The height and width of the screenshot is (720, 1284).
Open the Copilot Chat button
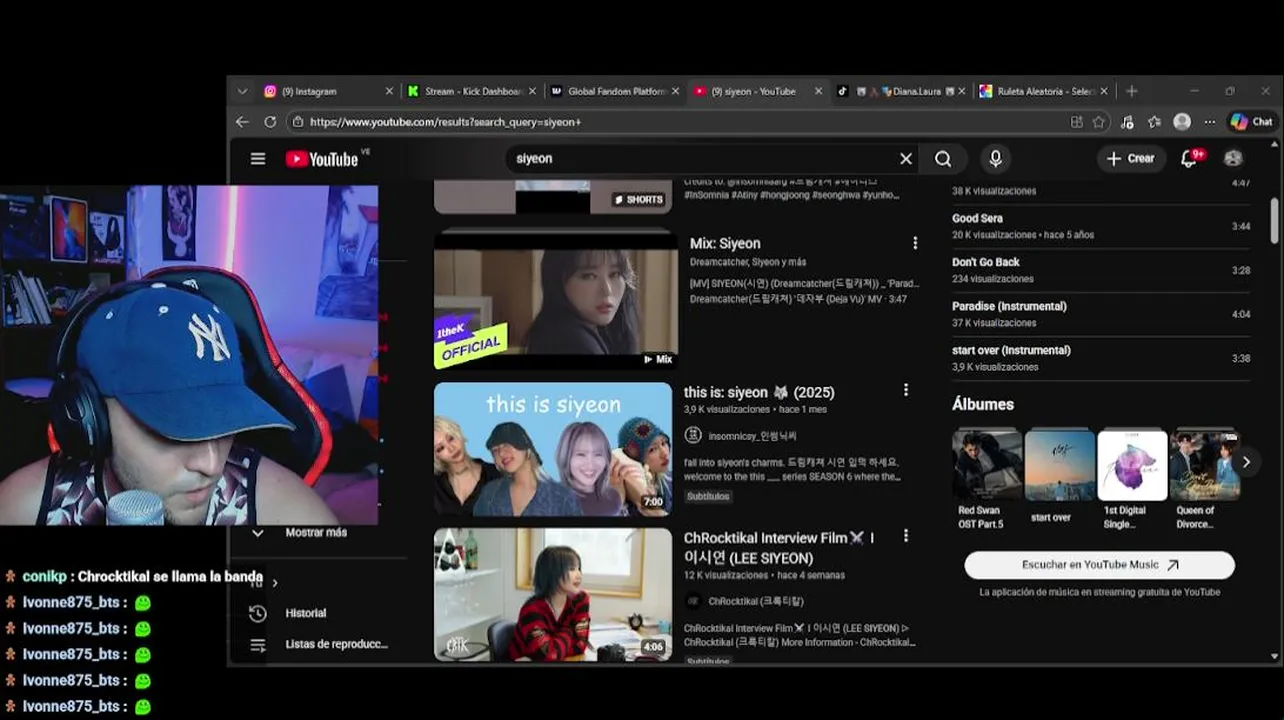tap(1251, 122)
